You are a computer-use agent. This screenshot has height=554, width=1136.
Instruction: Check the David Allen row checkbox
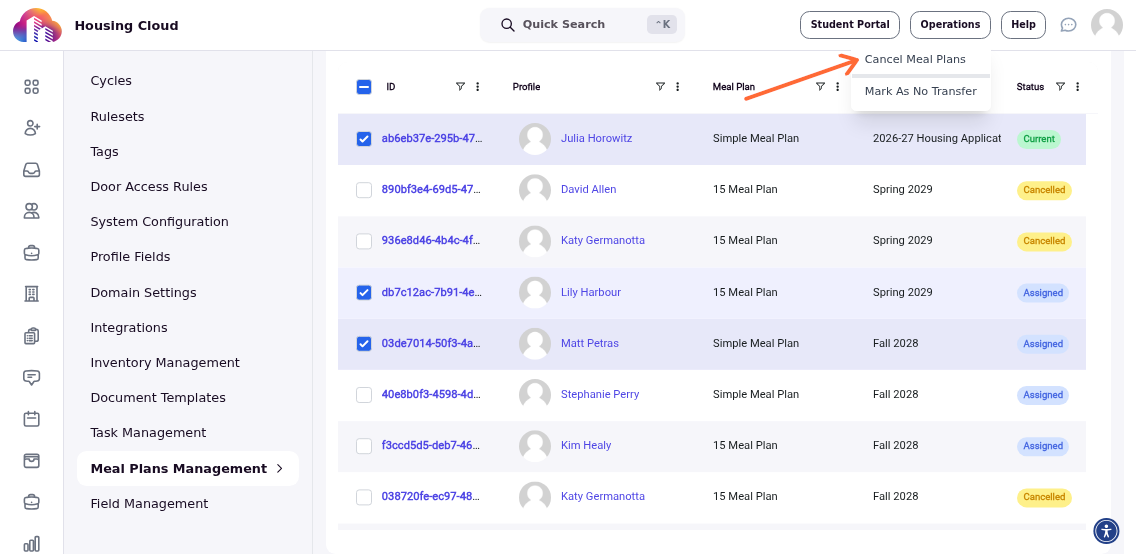(364, 190)
